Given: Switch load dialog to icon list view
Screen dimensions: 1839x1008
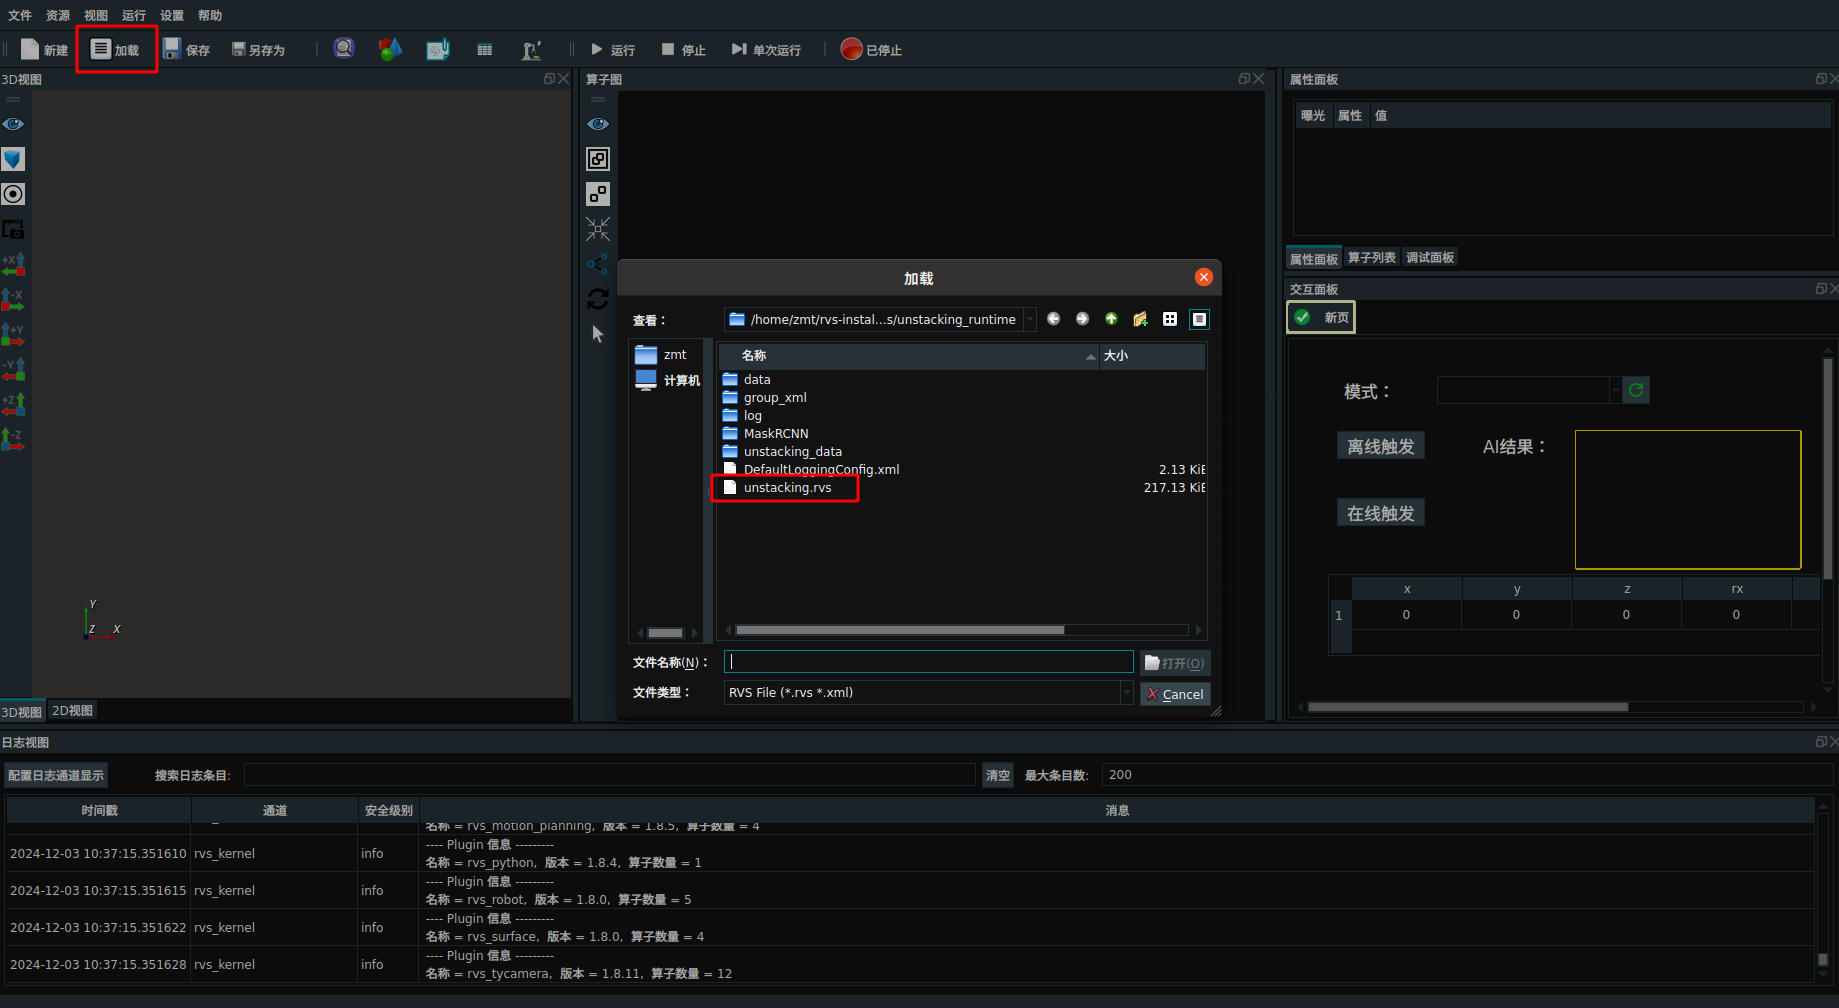Looking at the screenshot, I should tap(1170, 319).
